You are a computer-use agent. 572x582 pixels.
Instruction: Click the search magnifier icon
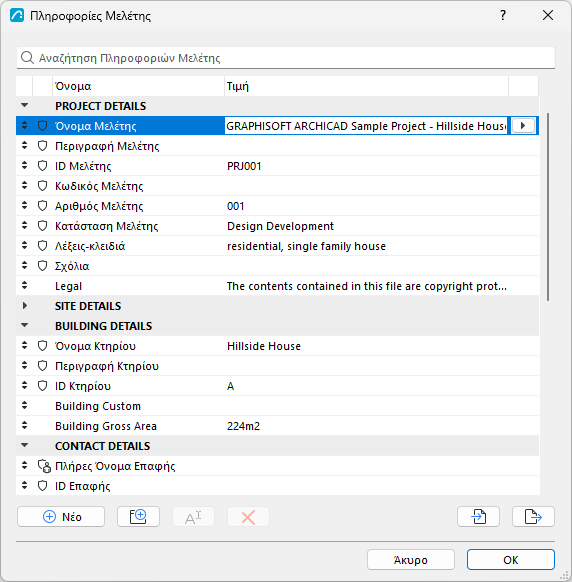click(x=27, y=58)
